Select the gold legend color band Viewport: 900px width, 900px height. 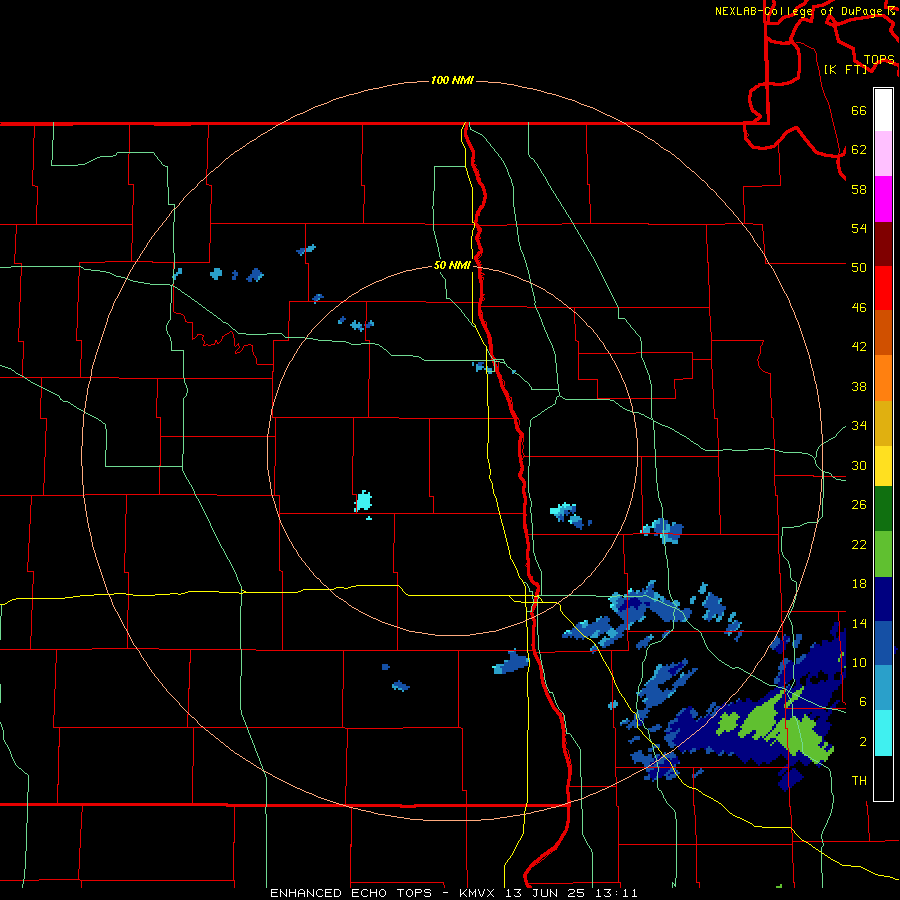click(883, 423)
